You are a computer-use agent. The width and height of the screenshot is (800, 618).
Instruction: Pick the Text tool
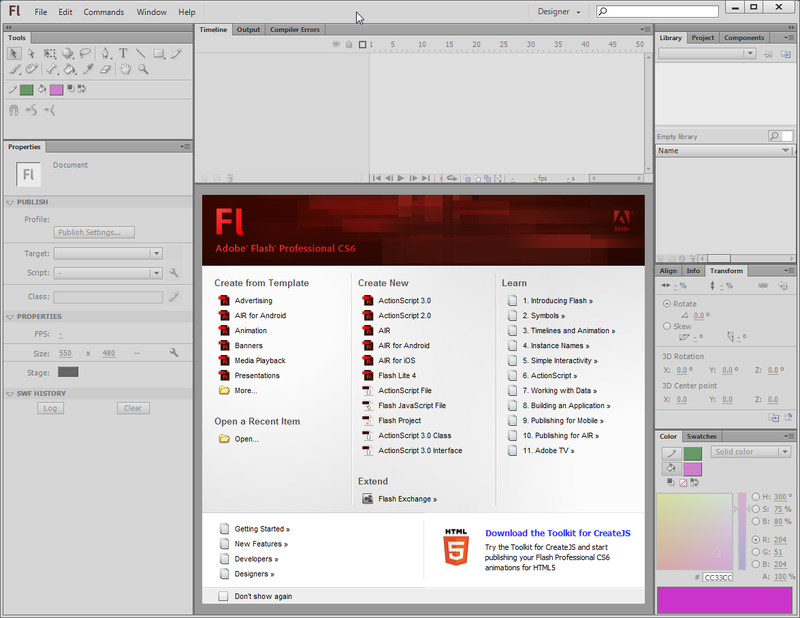coord(123,54)
